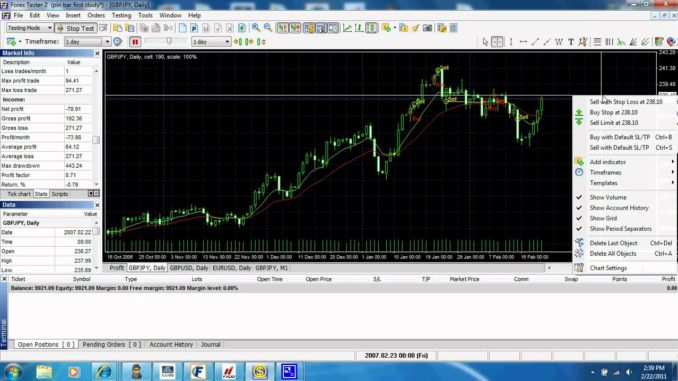Switch to the GBPUSD, Daily chart tab

(189, 268)
